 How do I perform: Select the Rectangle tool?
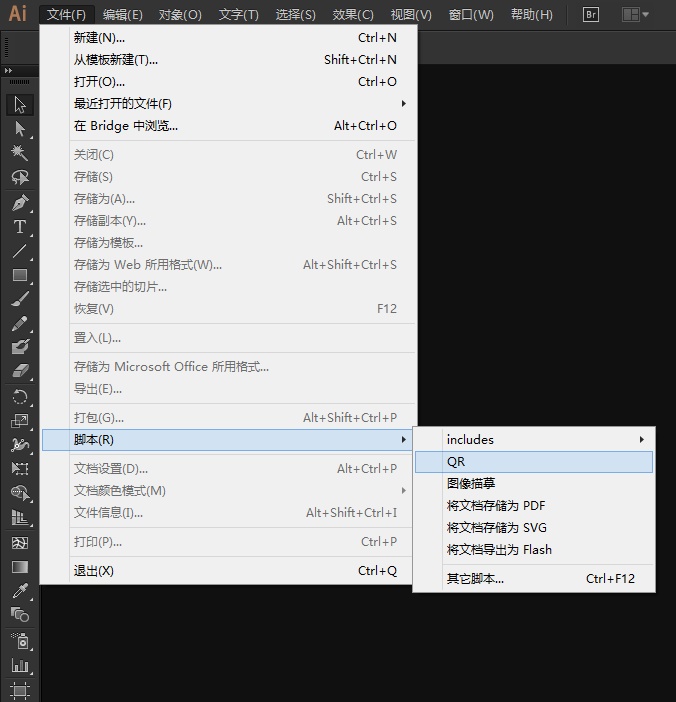point(20,275)
